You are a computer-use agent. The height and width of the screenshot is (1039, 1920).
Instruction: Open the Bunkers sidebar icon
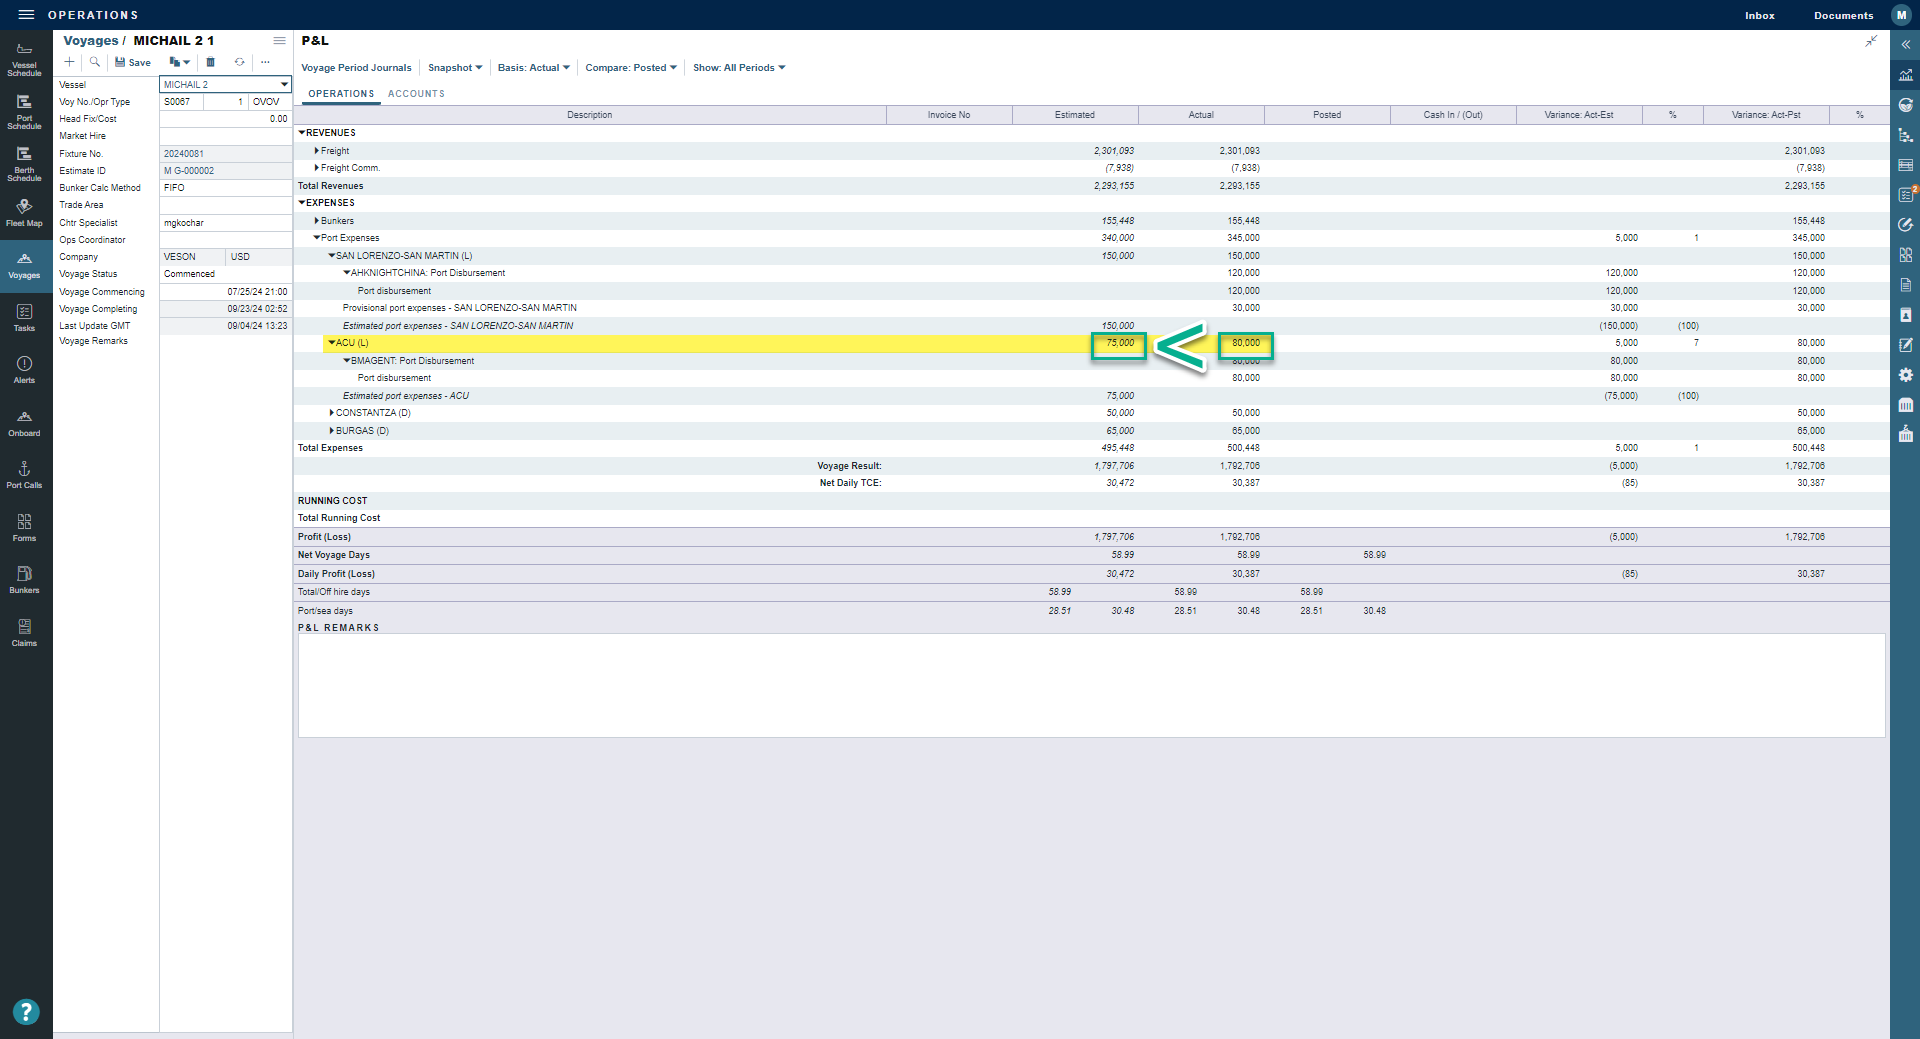point(24,578)
